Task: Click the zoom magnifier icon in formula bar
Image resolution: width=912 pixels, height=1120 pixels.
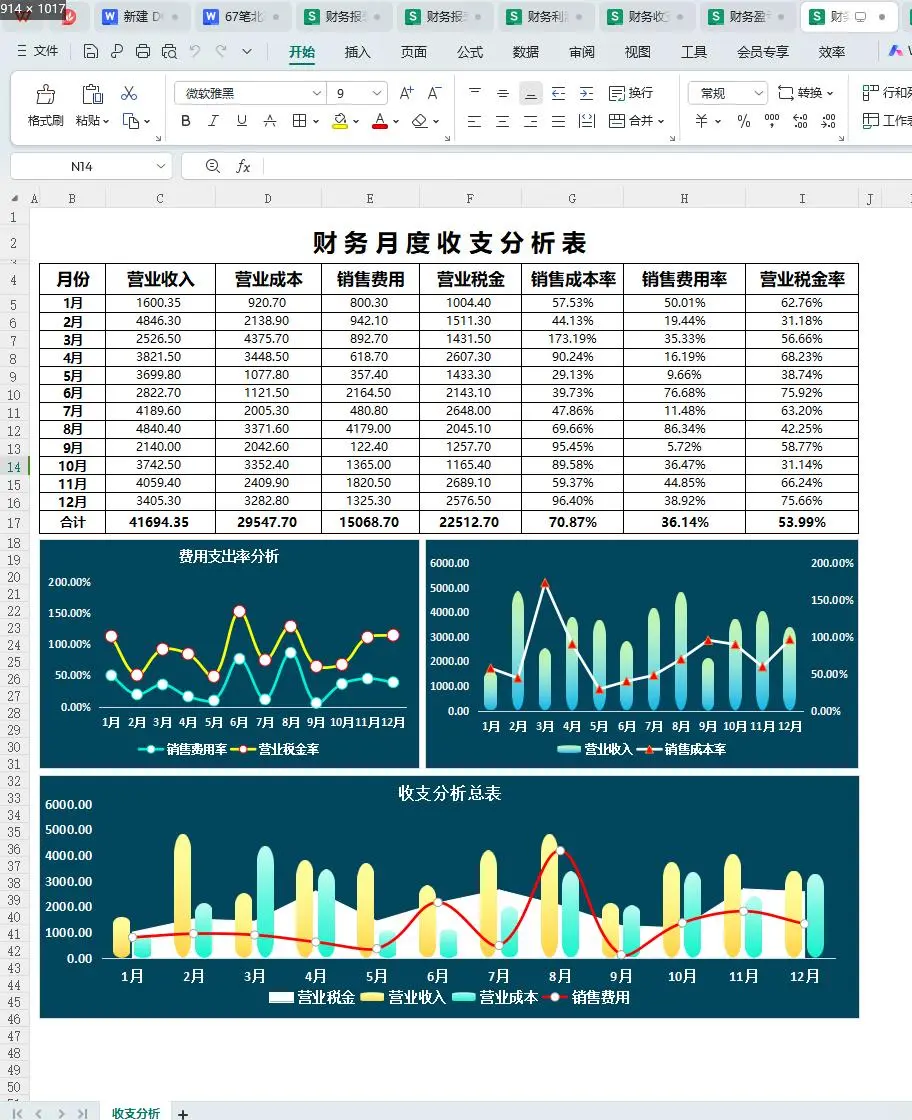Action: [212, 166]
